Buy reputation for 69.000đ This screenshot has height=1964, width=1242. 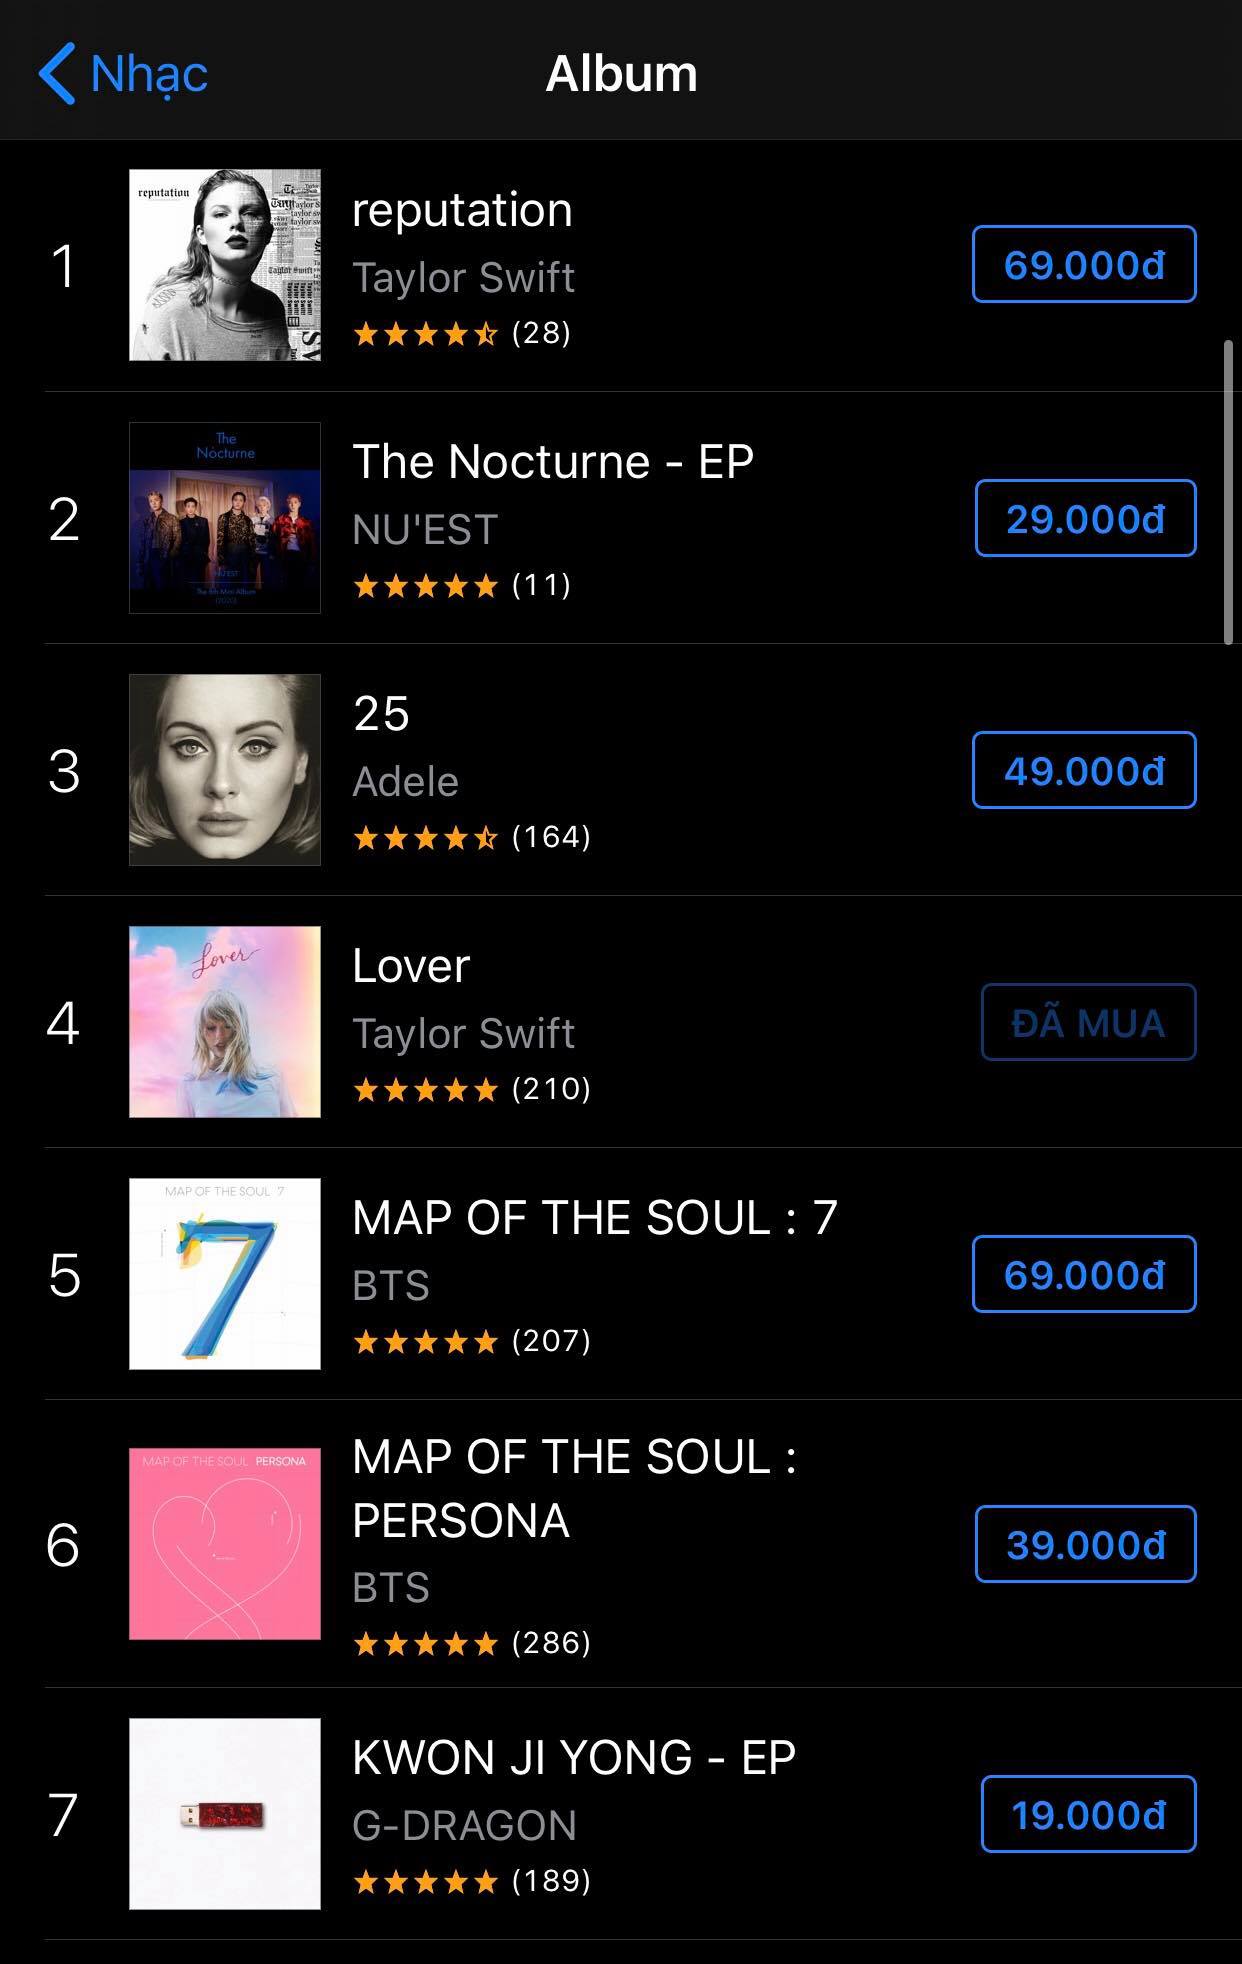point(1084,265)
